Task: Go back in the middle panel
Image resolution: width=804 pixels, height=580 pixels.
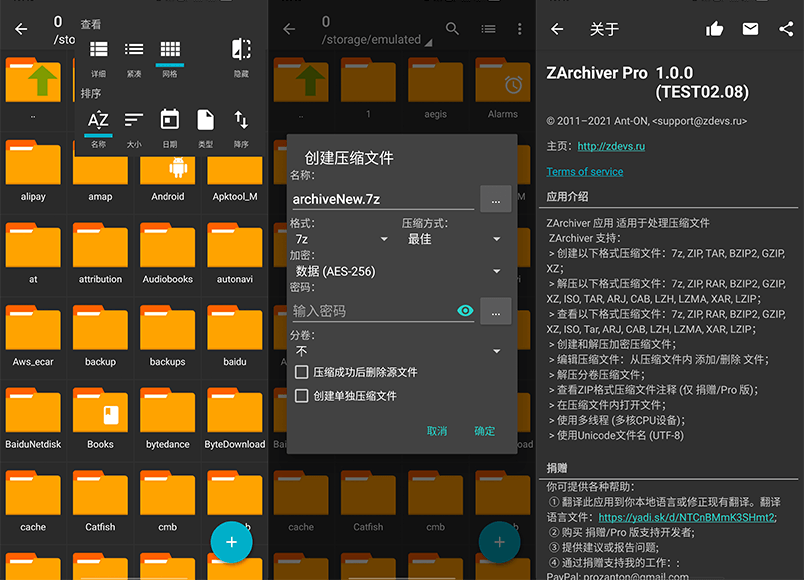Action: click(x=289, y=29)
